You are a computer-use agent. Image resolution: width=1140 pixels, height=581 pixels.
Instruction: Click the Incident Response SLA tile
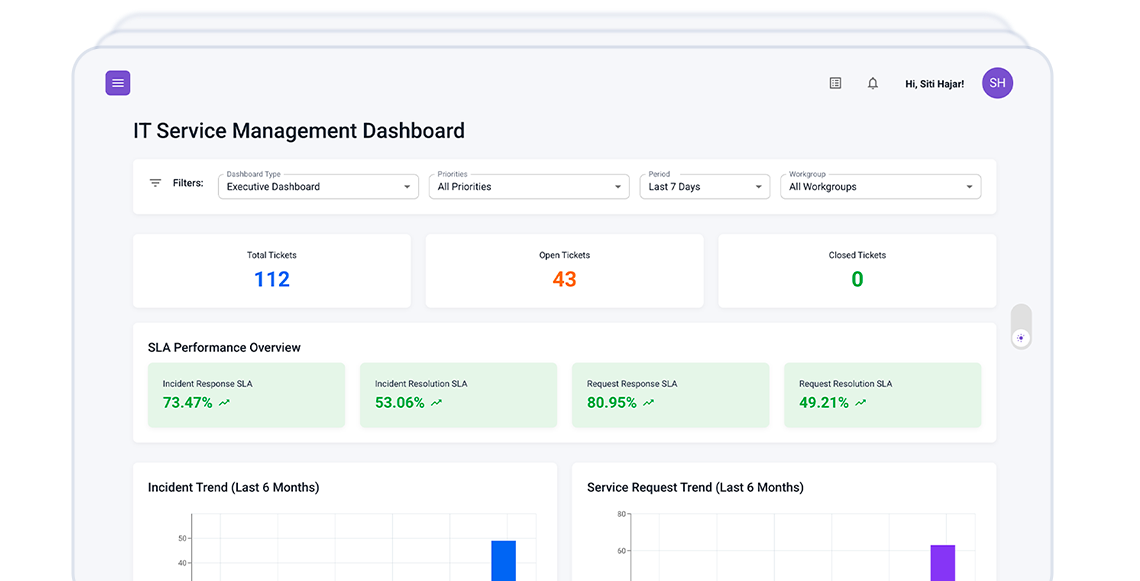[246, 395]
